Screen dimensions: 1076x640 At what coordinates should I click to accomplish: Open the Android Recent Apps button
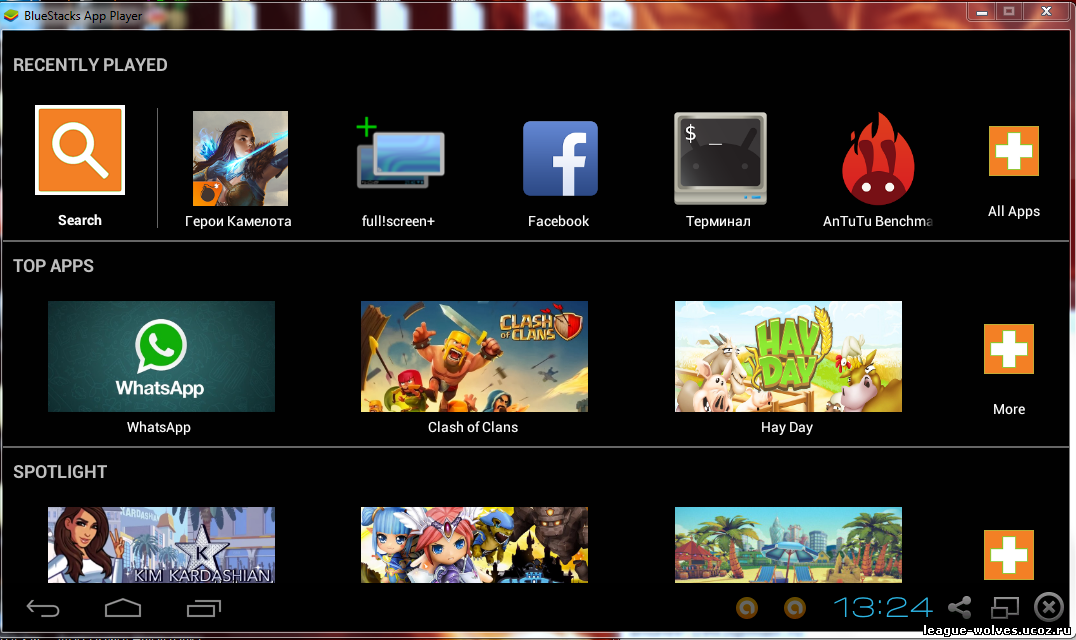click(x=204, y=608)
